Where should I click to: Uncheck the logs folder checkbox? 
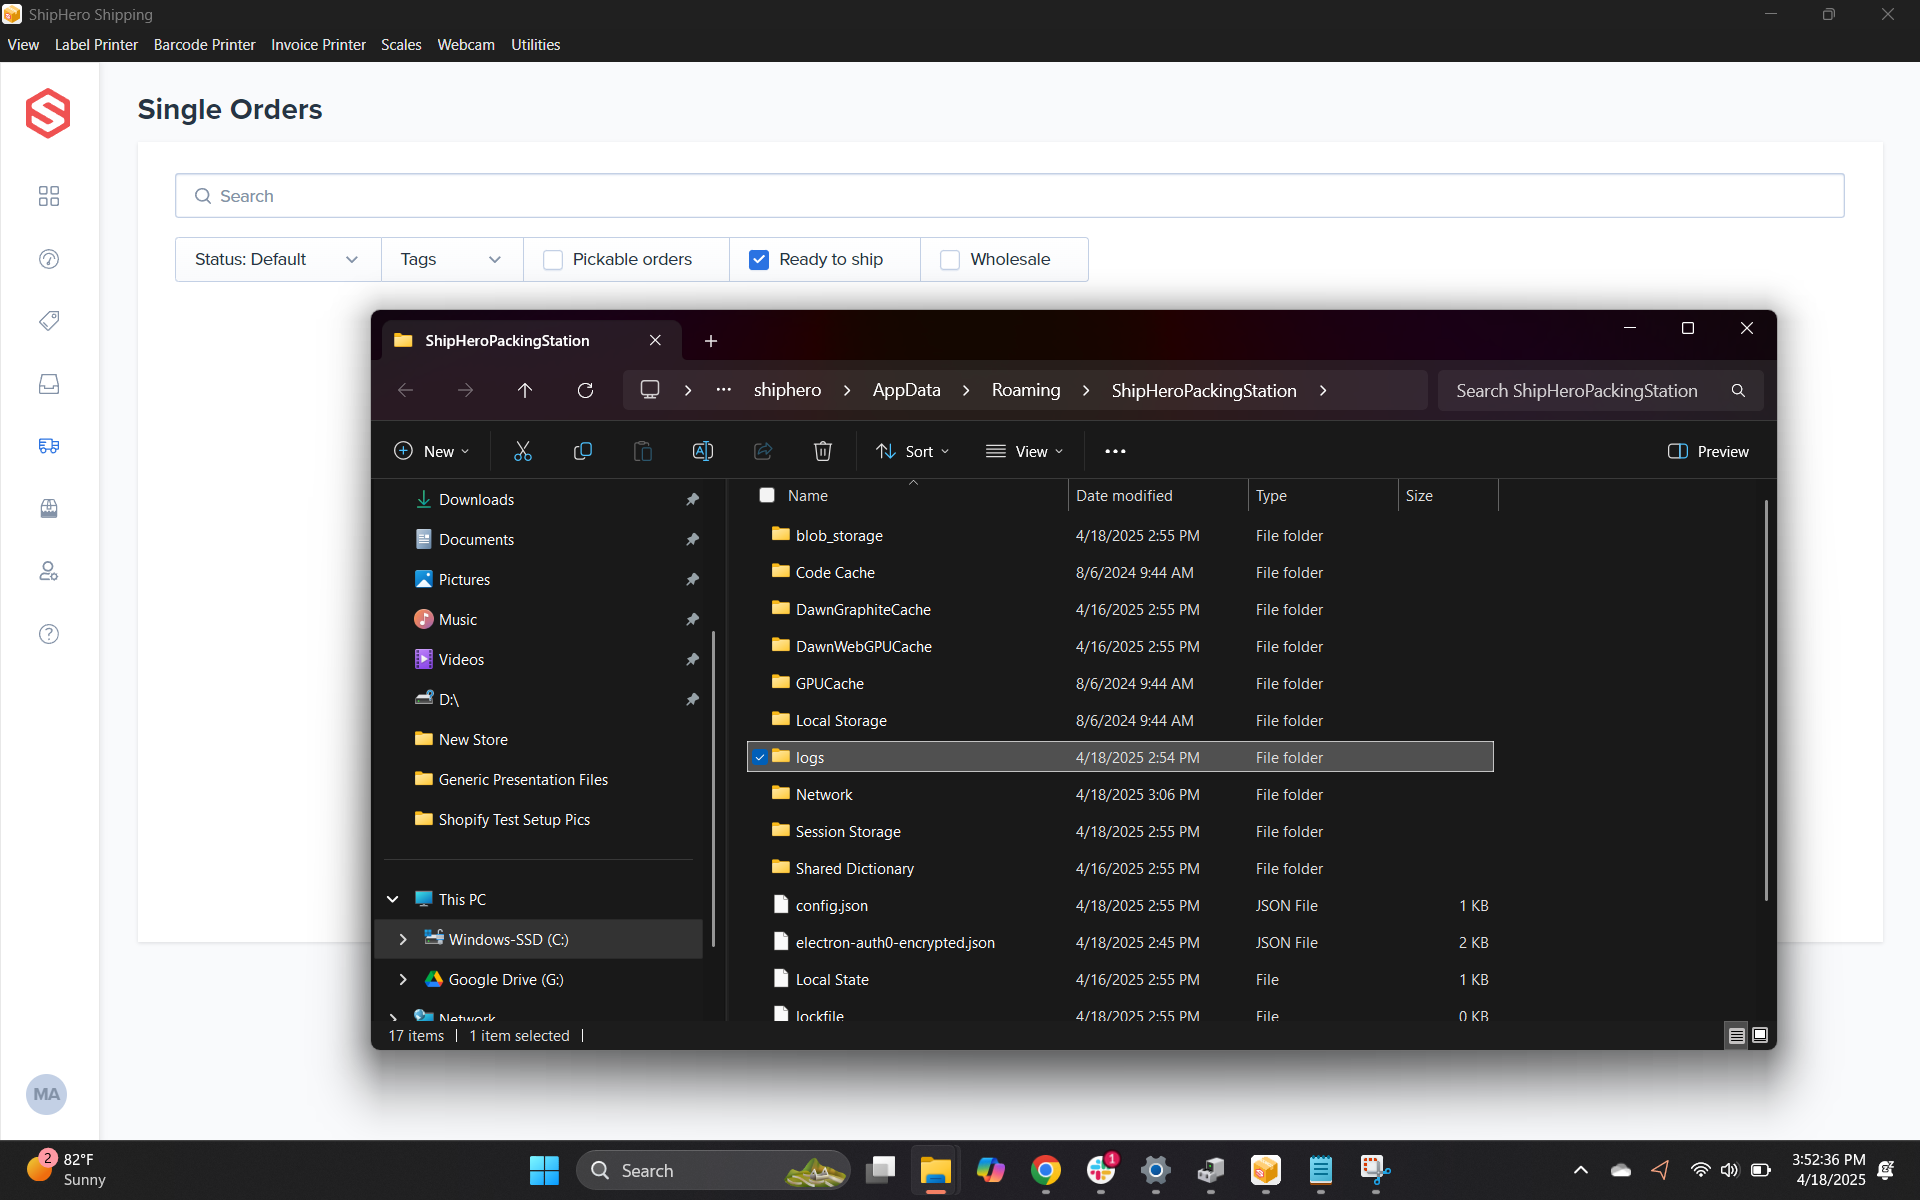(x=760, y=757)
